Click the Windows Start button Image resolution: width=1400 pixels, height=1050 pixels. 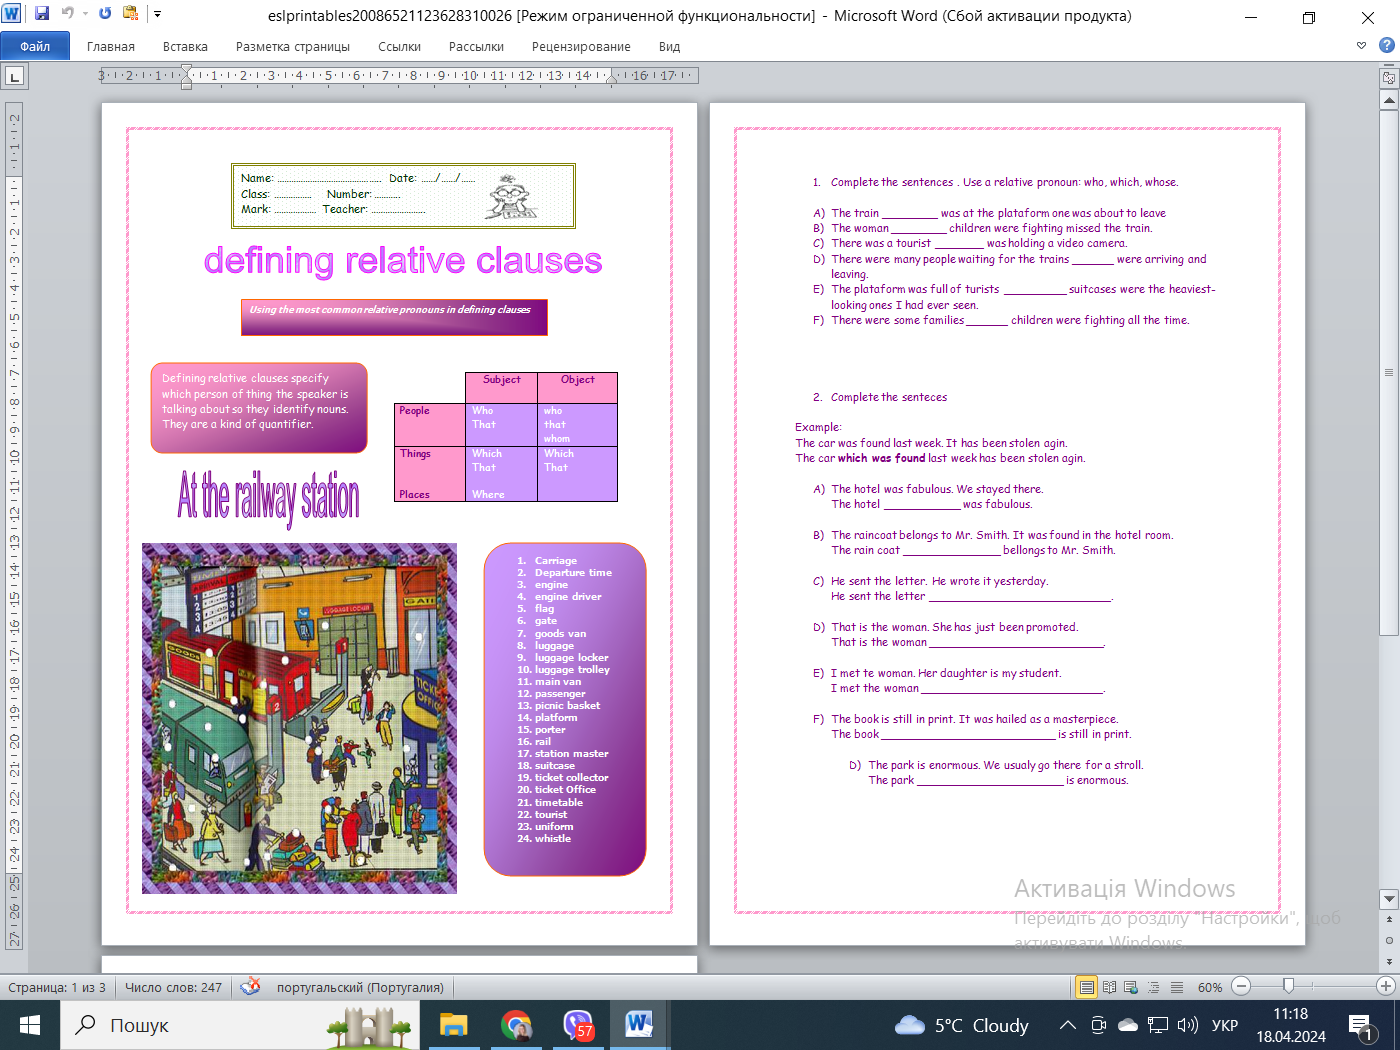point(30,1025)
